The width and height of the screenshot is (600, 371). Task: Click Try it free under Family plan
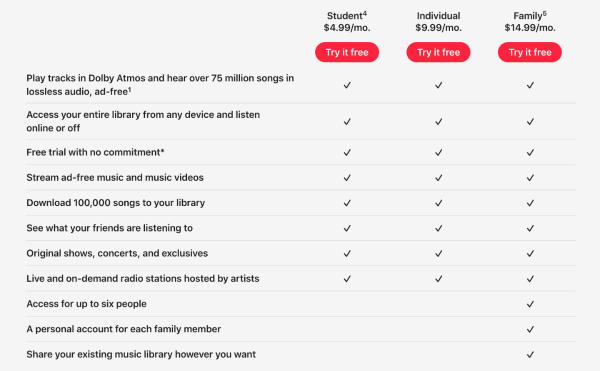[530, 52]
